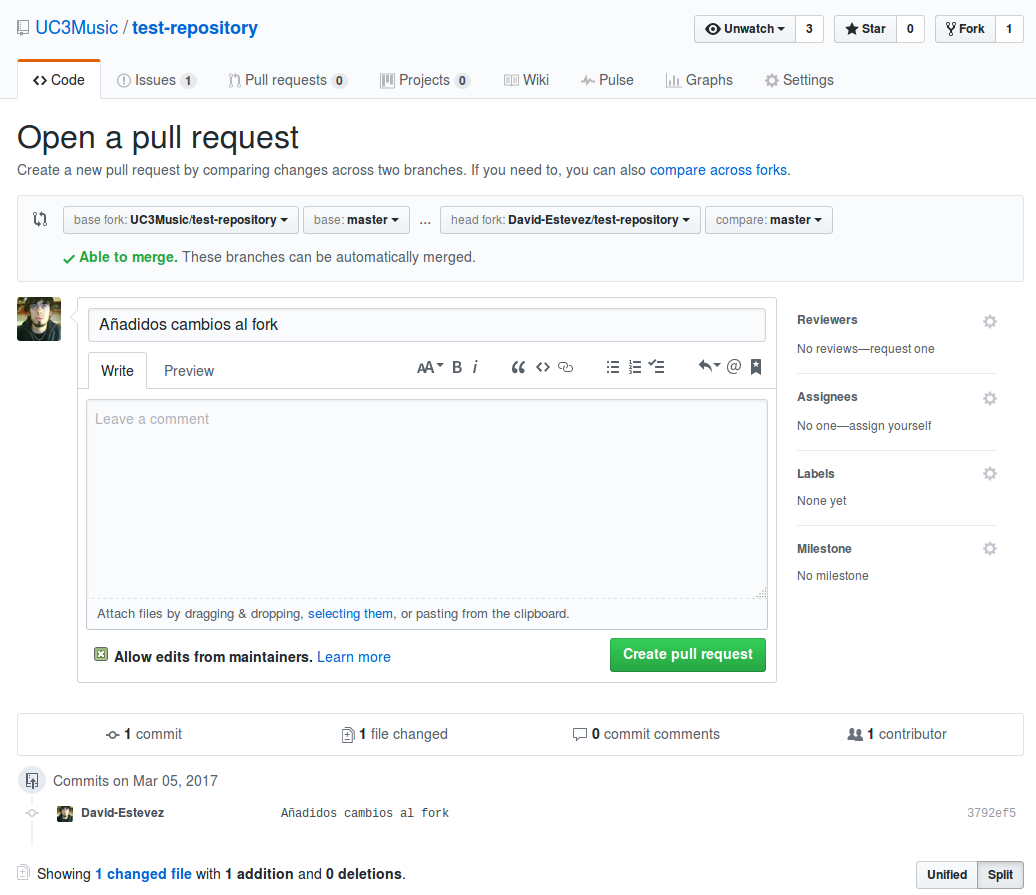Add a numbered list
This screenshot has width=1036, height=895.
click(x=635, y=367)
